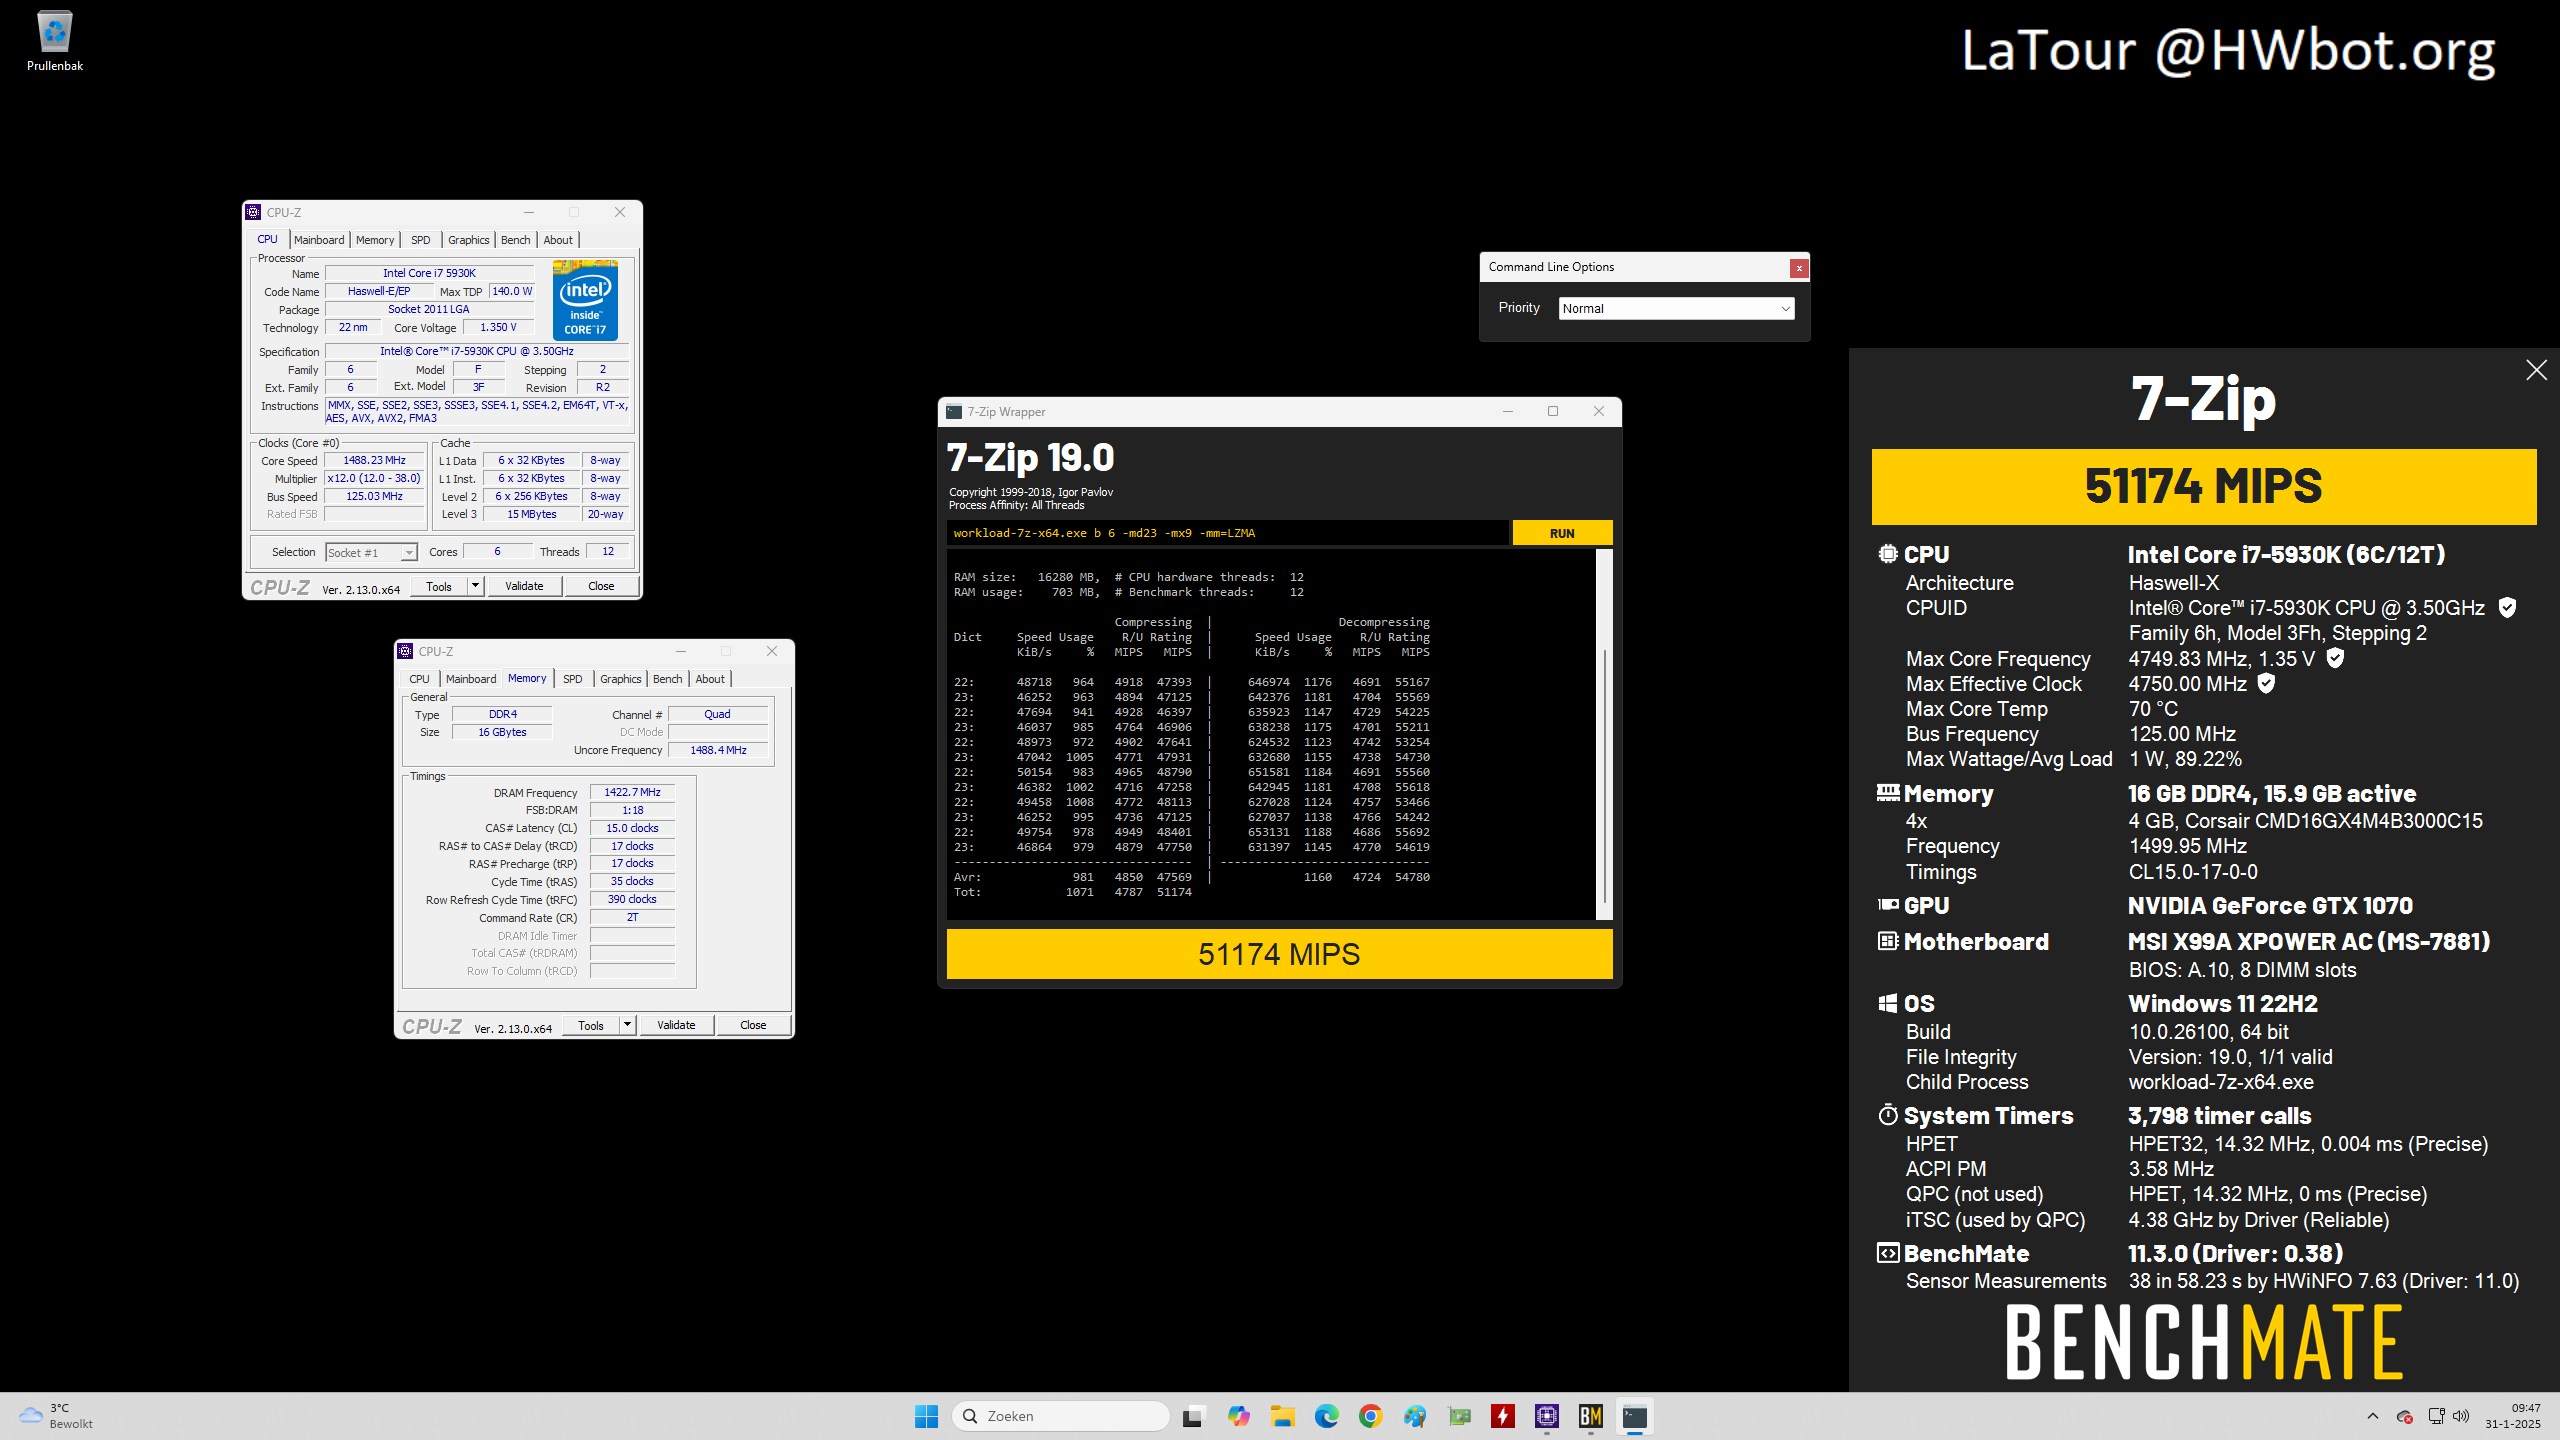Click the Motherboard section icon in BenchMate

click(1888, 941)
